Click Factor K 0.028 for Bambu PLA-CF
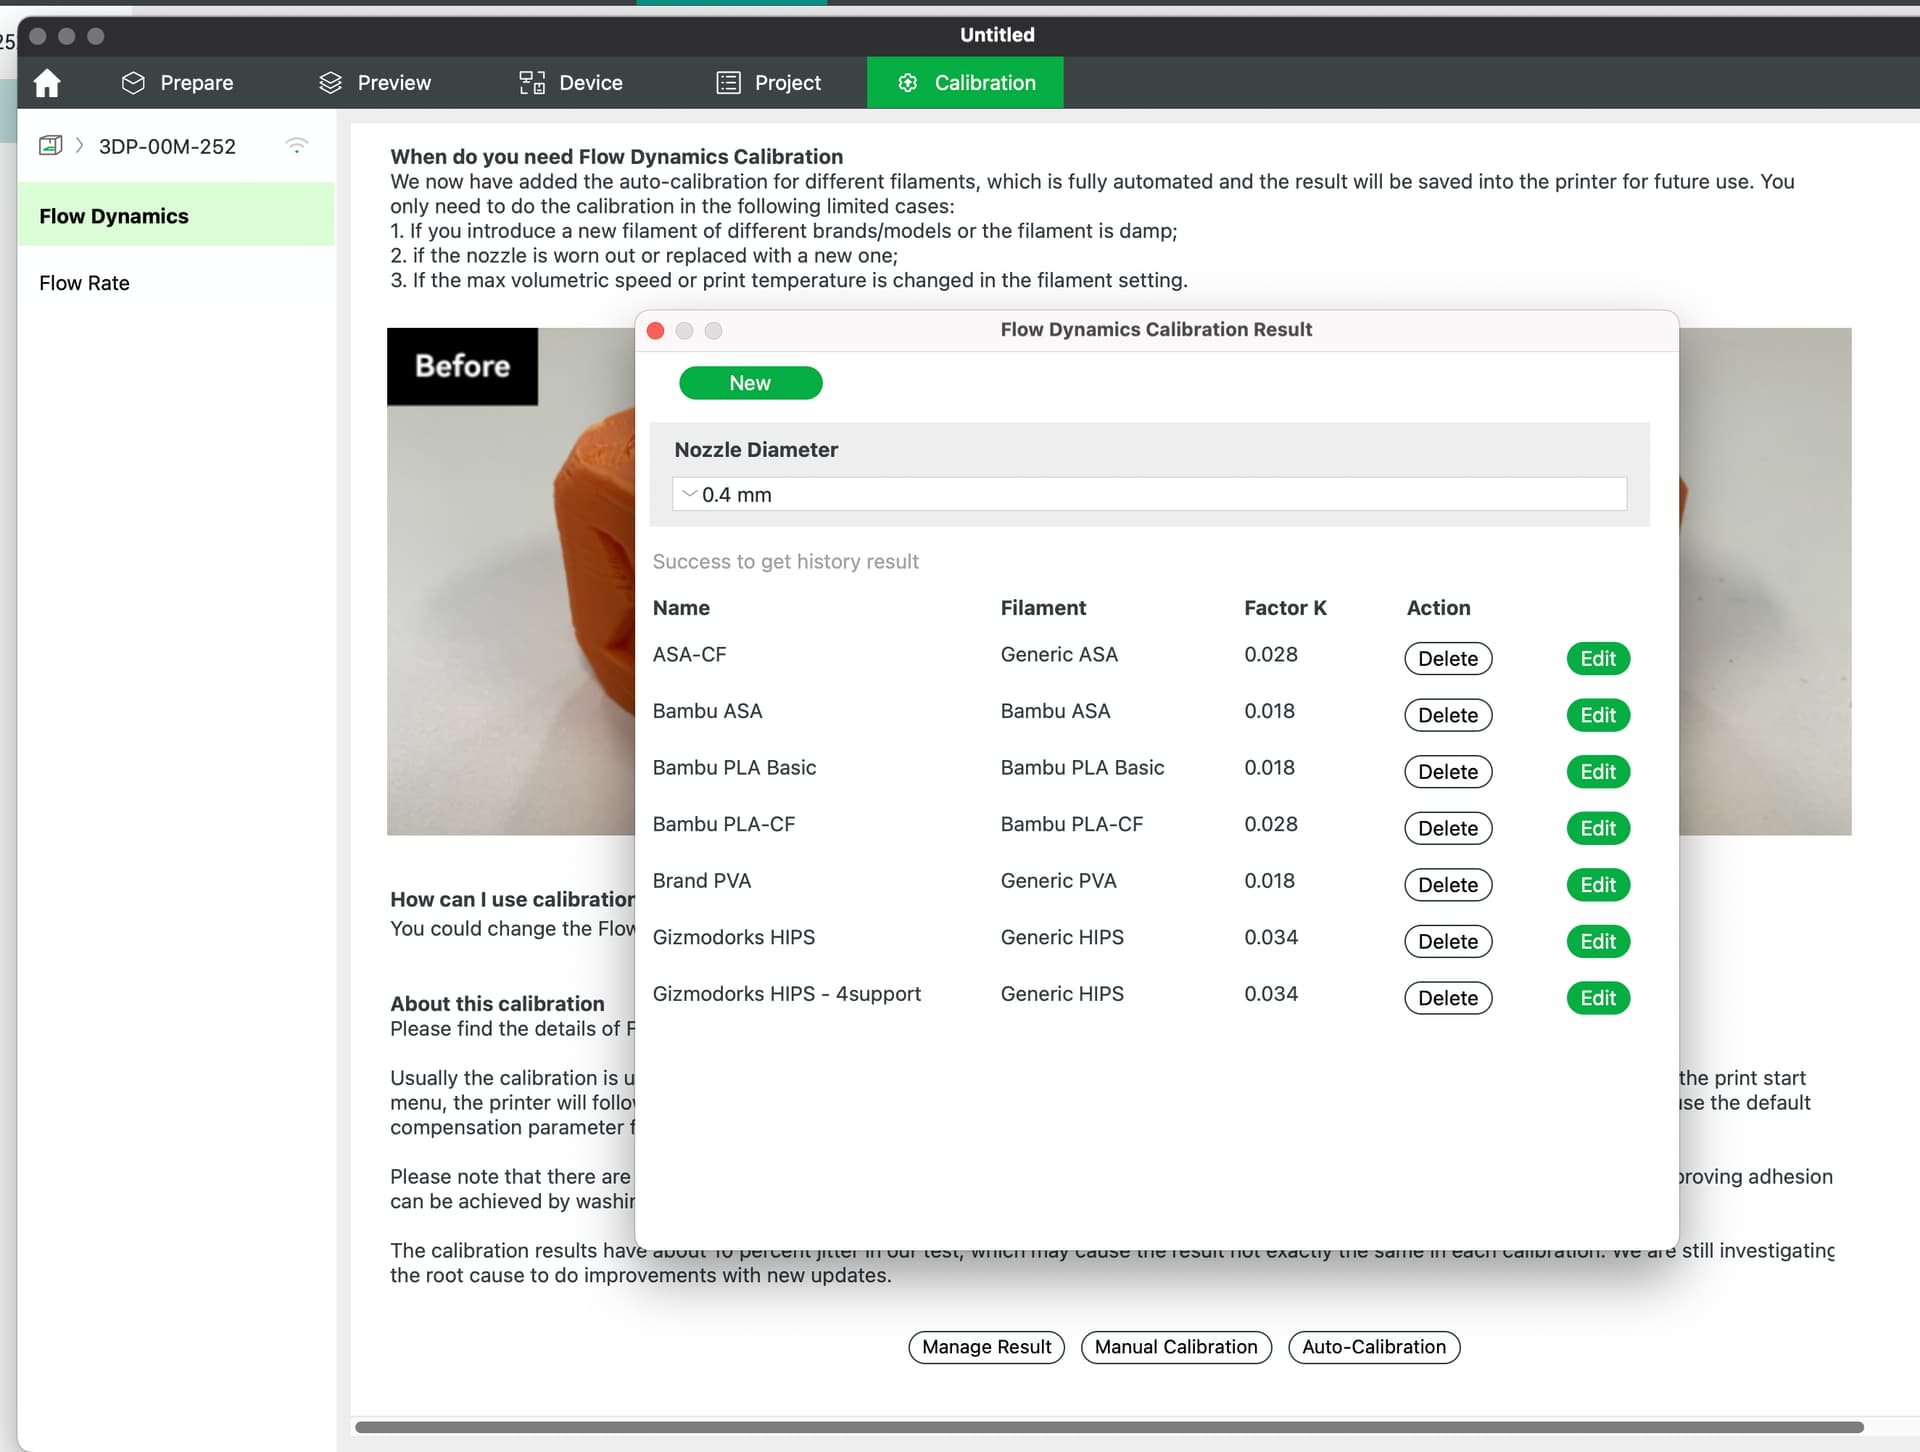This screenshot has height=1452, width=1920. (1271, 824)
